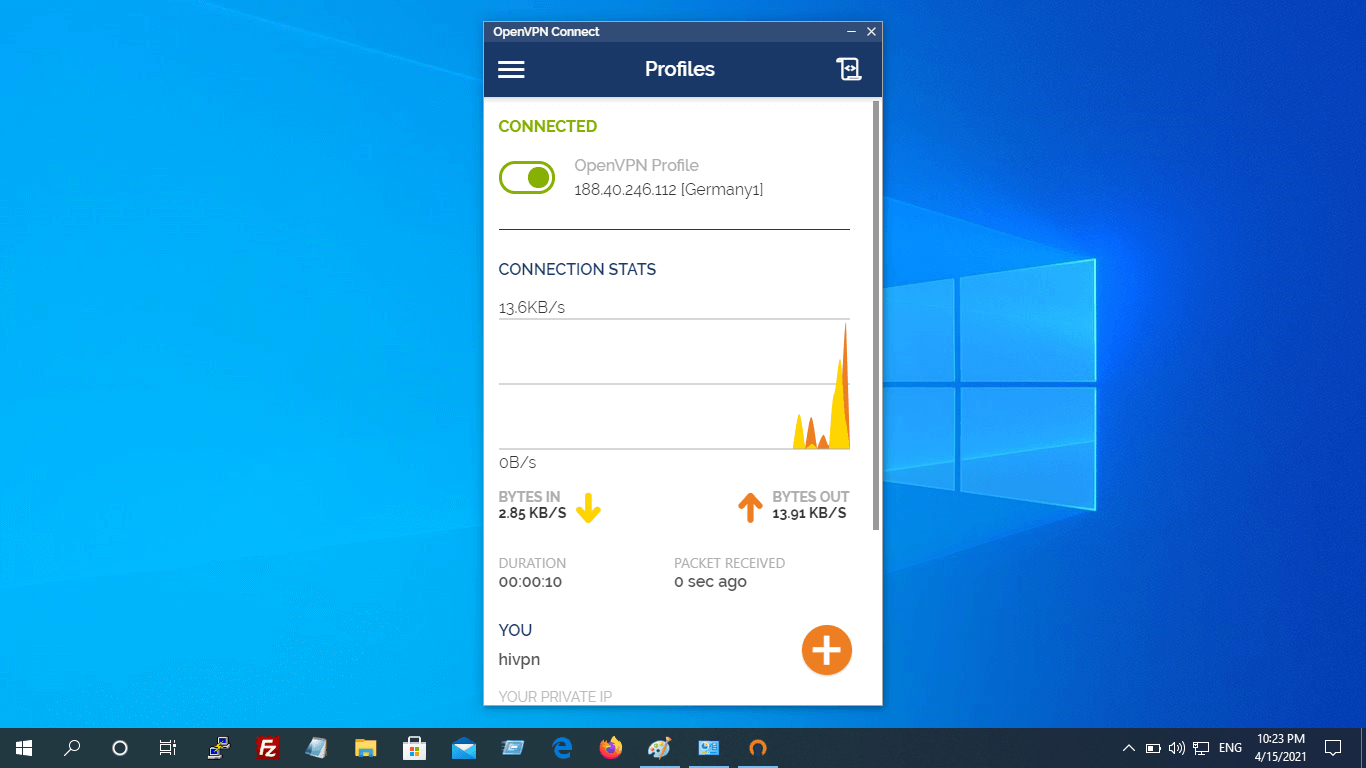The image size is (1366, 768).
Task: Expand the hidden system tray icons chevron
Action: pos(1128,748)
